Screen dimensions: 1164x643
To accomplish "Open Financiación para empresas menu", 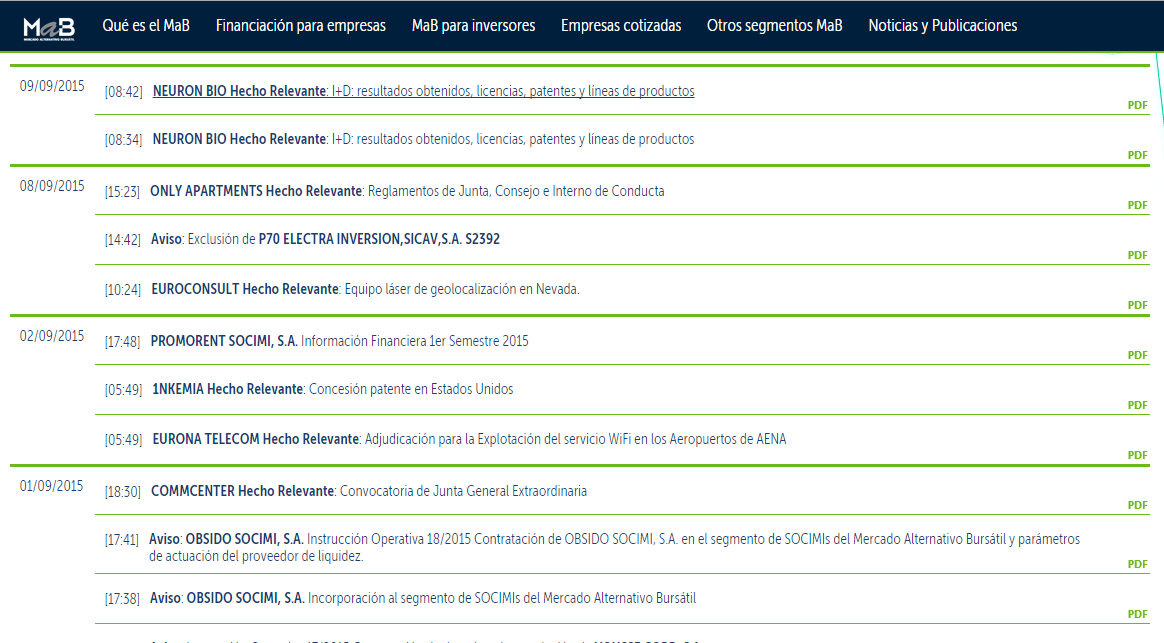I will pyautogui.click(x=301, y=25).
